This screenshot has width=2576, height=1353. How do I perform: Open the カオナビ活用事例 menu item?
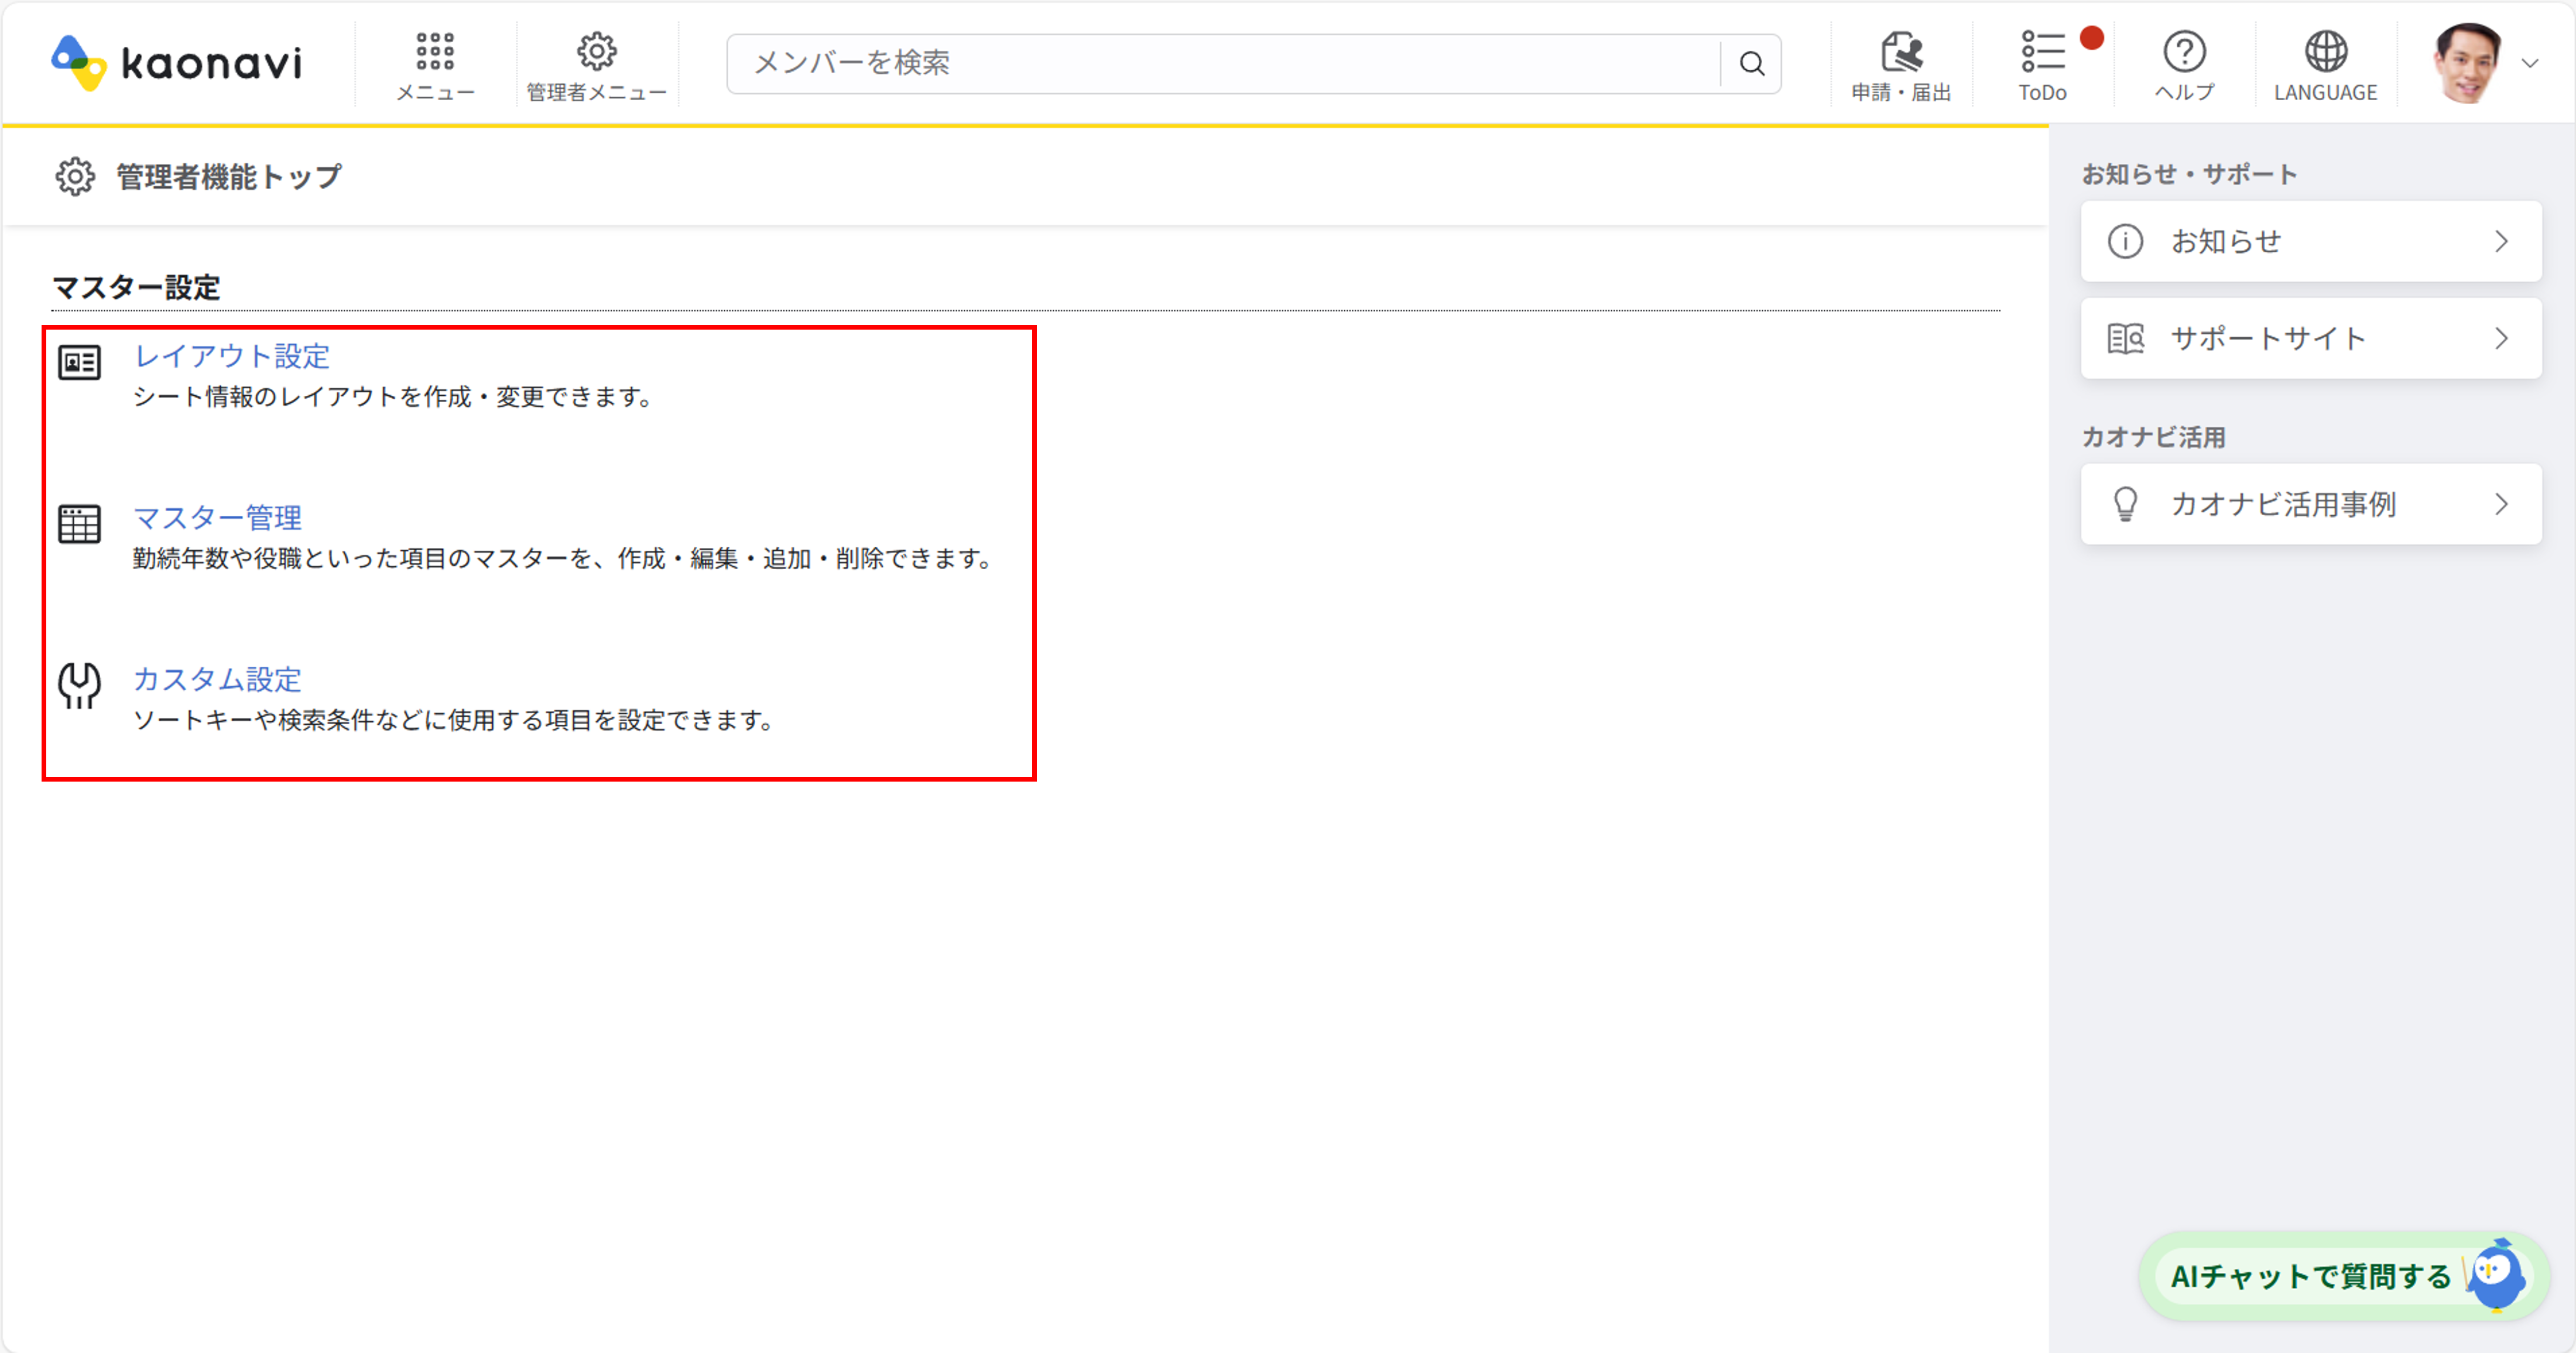(2283, 504)
